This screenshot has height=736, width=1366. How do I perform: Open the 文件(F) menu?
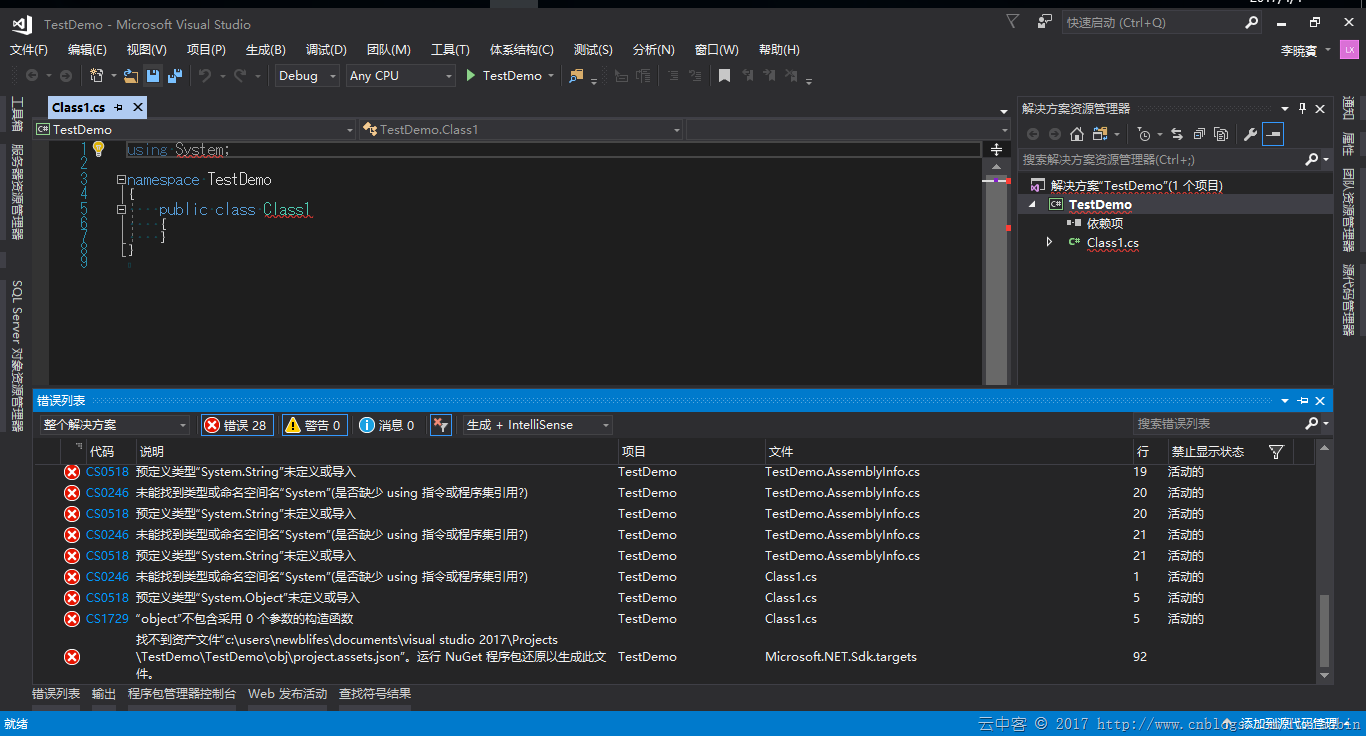[29, 50]
